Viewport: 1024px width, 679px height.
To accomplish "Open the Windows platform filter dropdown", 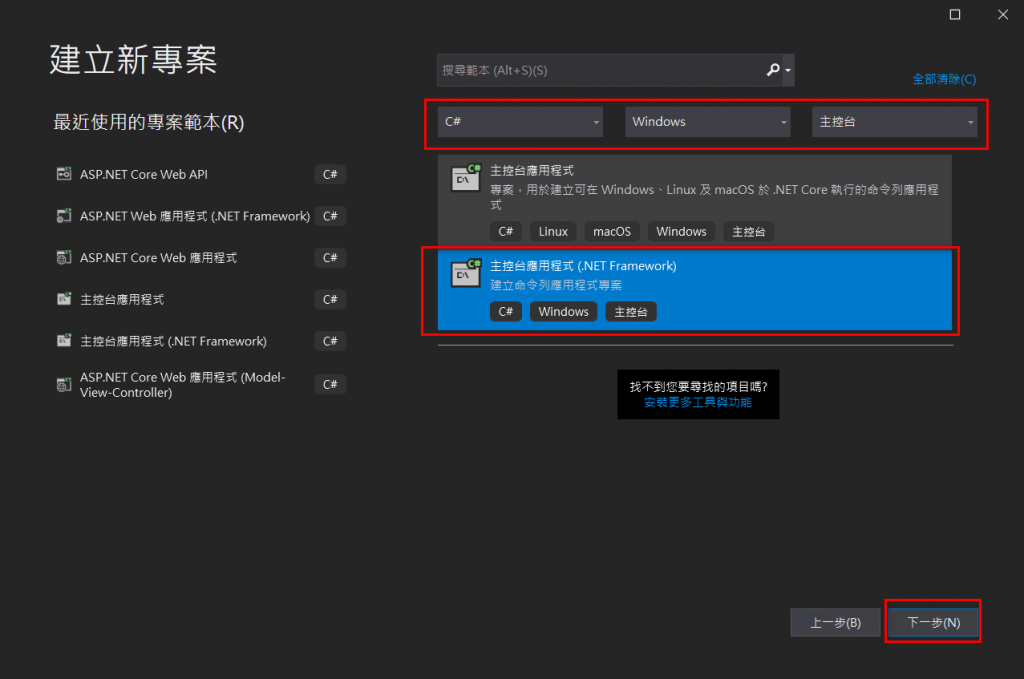I will 707,121.
